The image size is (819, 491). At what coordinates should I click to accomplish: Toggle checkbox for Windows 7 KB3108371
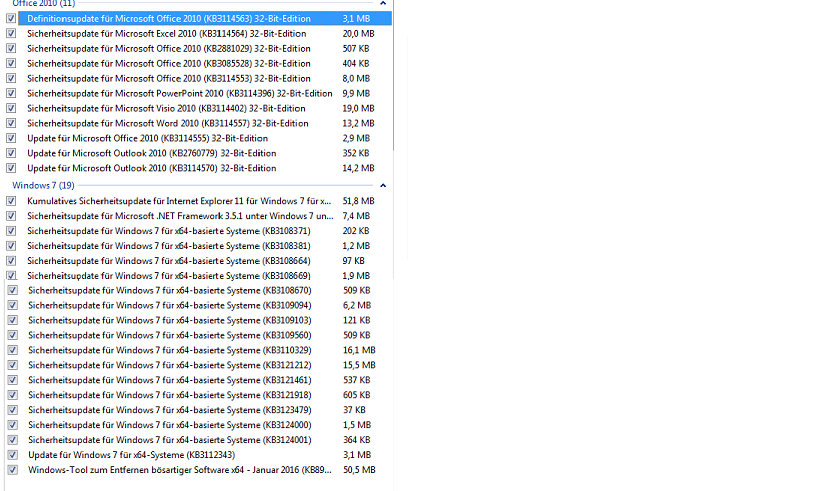(11, 231)
